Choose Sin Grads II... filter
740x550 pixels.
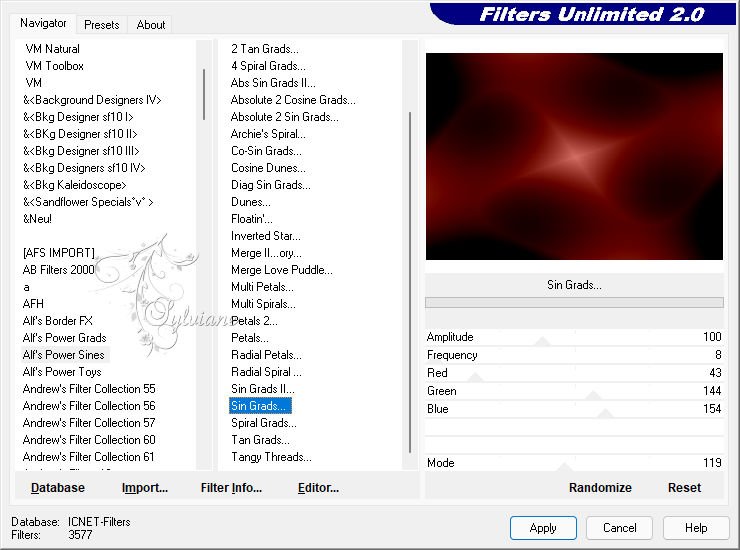tap(263, 389)
